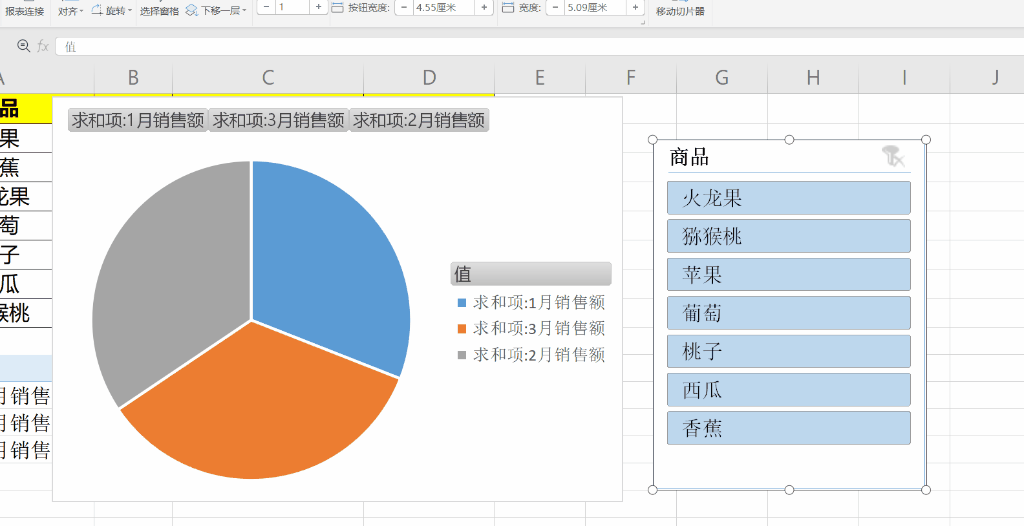Edit the 4.55厘米 button width field
This screenshot has height=526, width=1024.
click(x=444, y=7)
